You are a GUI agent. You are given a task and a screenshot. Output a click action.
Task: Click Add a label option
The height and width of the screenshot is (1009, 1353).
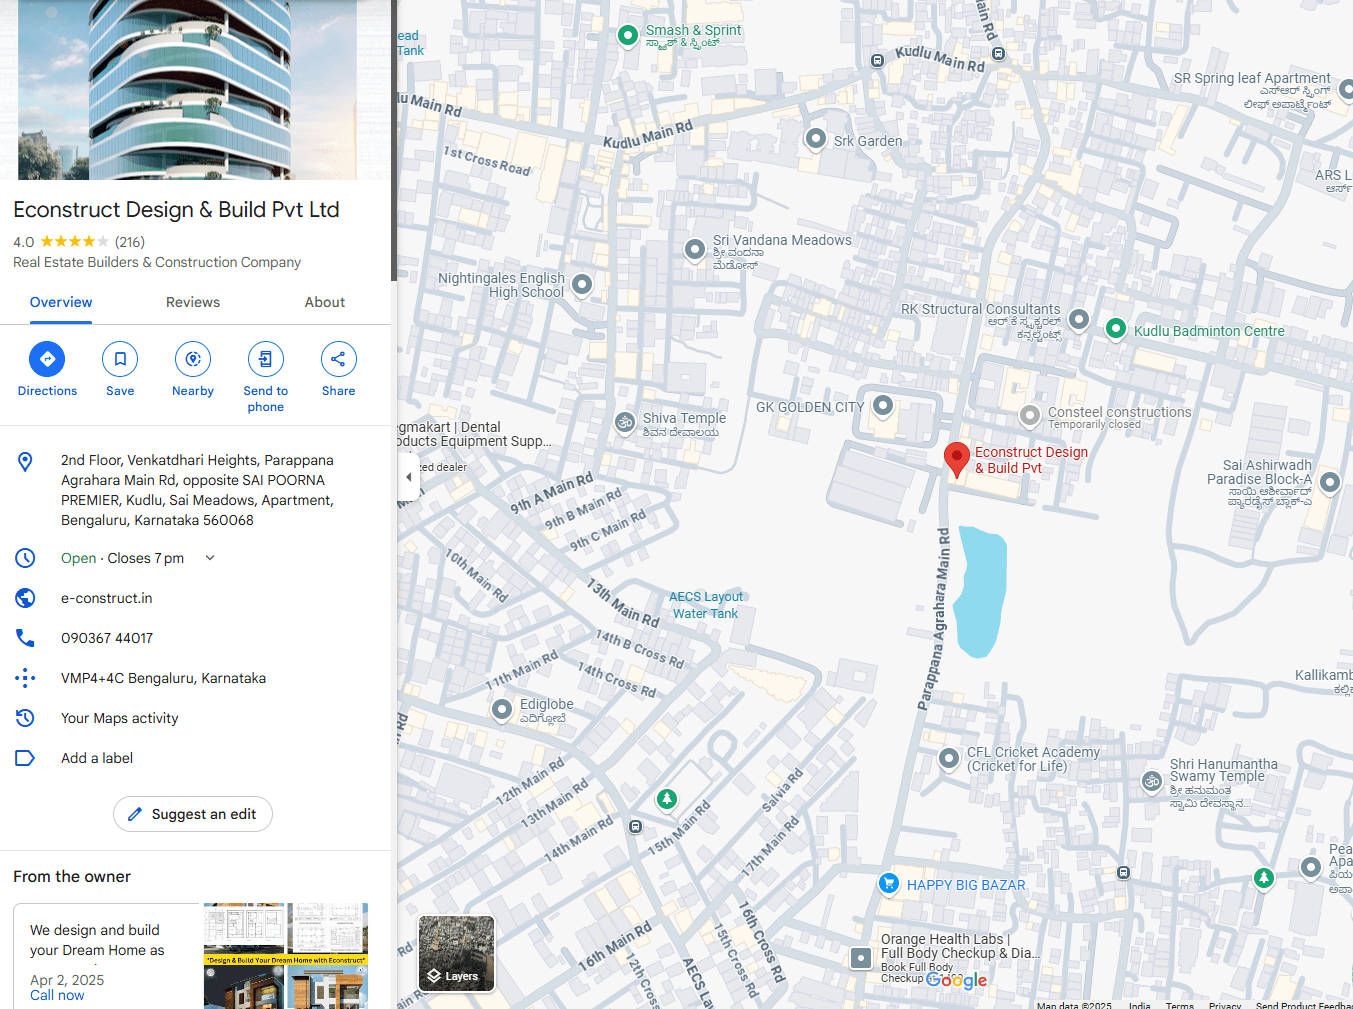97,758
